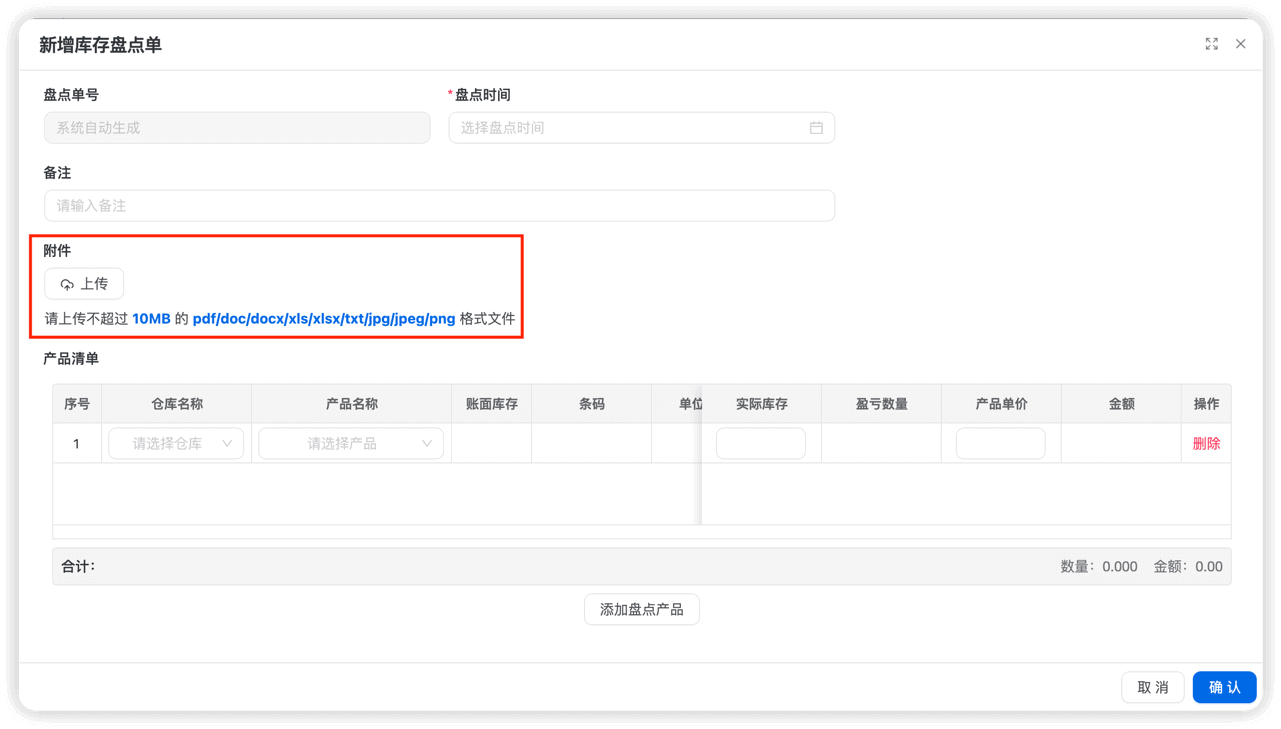
Task: Click the 盈亏数量 column header
Action: tap(881, 404)
